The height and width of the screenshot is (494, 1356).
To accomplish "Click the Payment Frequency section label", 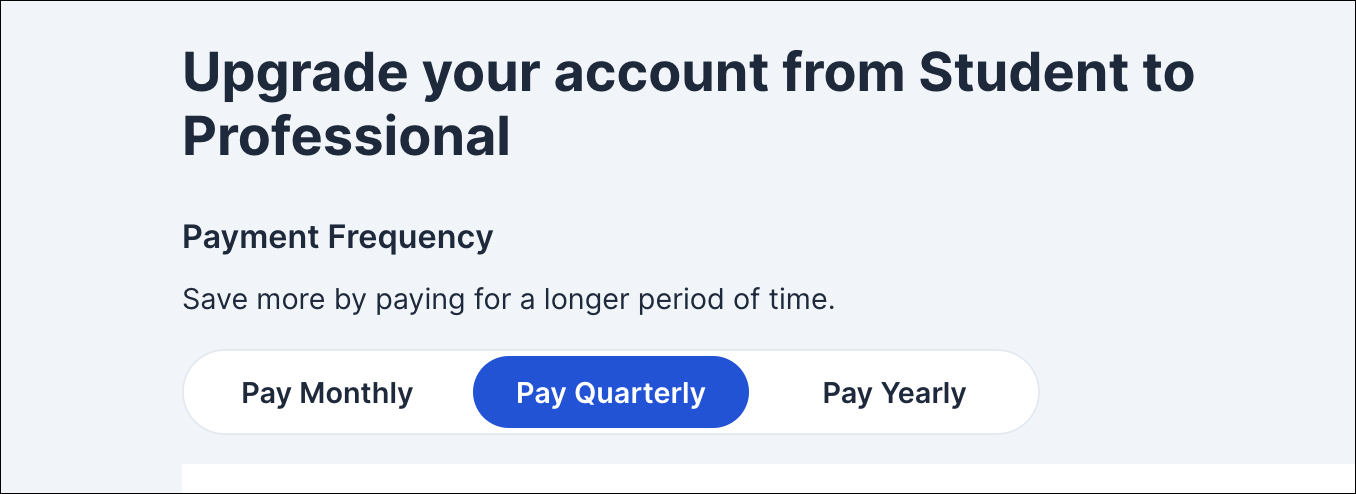I will pos(337,238).
